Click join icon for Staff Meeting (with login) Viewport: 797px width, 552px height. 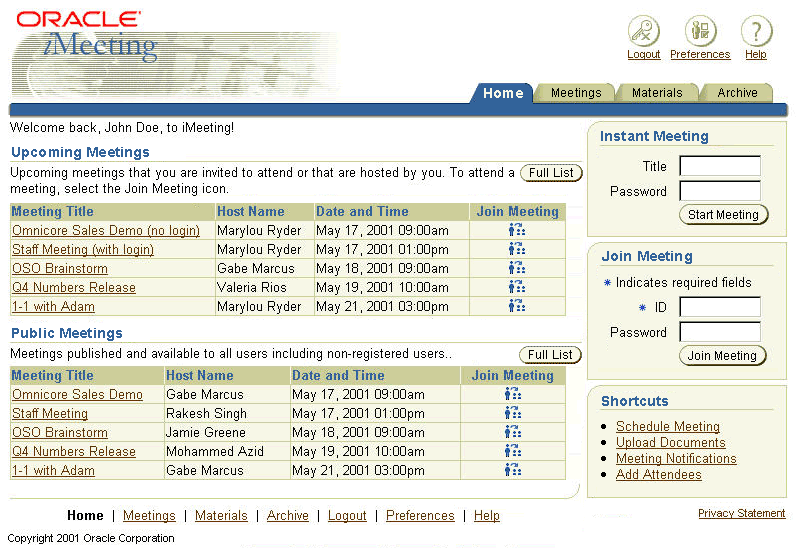click(x=517, y=249)
